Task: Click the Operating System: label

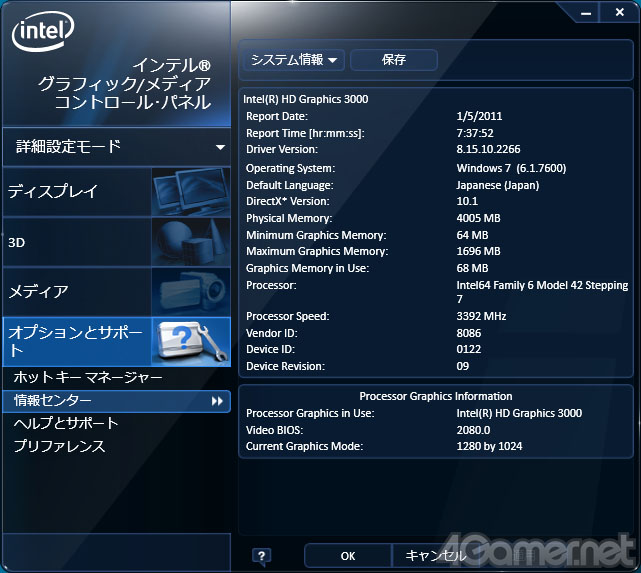Action: 290,168
